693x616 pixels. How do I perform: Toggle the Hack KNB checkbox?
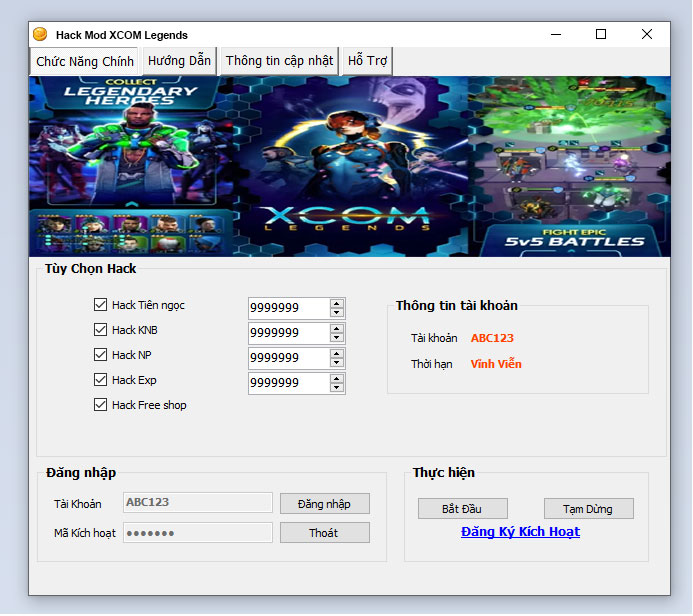tap(100, 330)
